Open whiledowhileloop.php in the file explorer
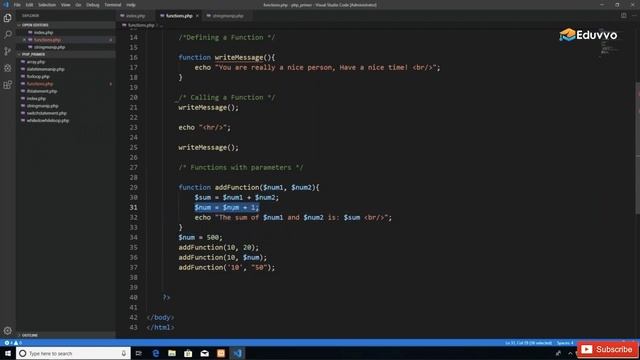This screenshot has width=640, height=360. [x=47, y=121]
